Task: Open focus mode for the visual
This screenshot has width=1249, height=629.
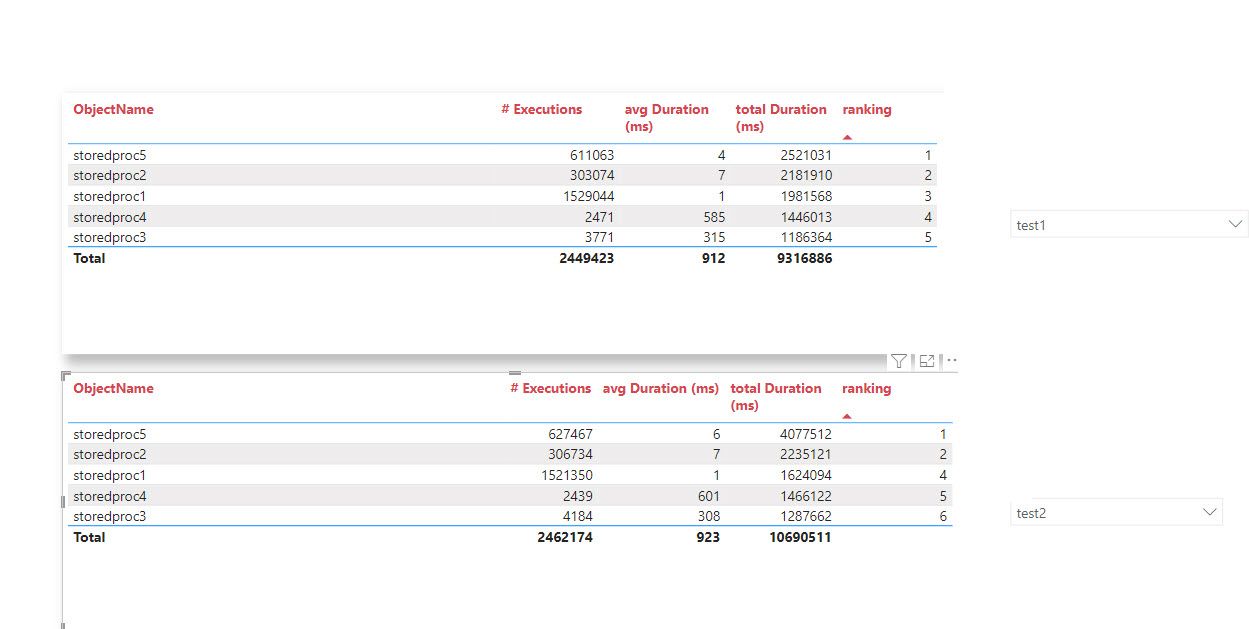Action: click(x=926, y=361)
